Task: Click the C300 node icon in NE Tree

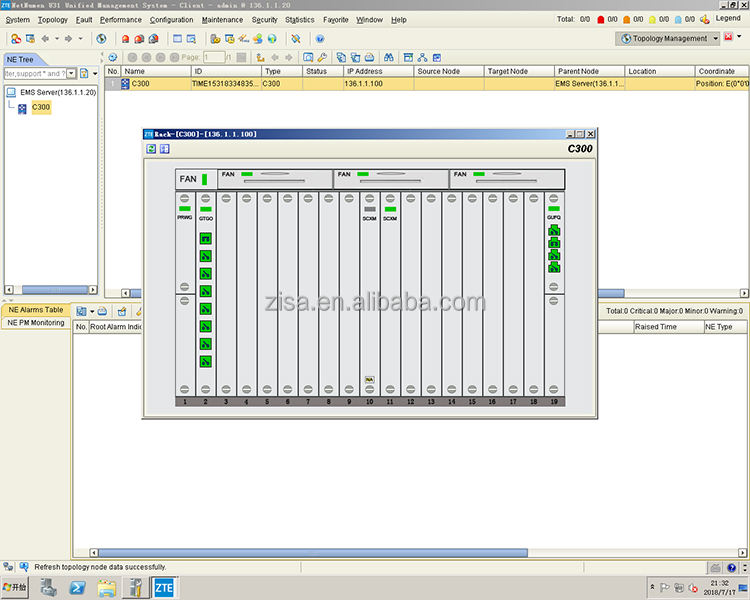Action: tap(22, 108)
